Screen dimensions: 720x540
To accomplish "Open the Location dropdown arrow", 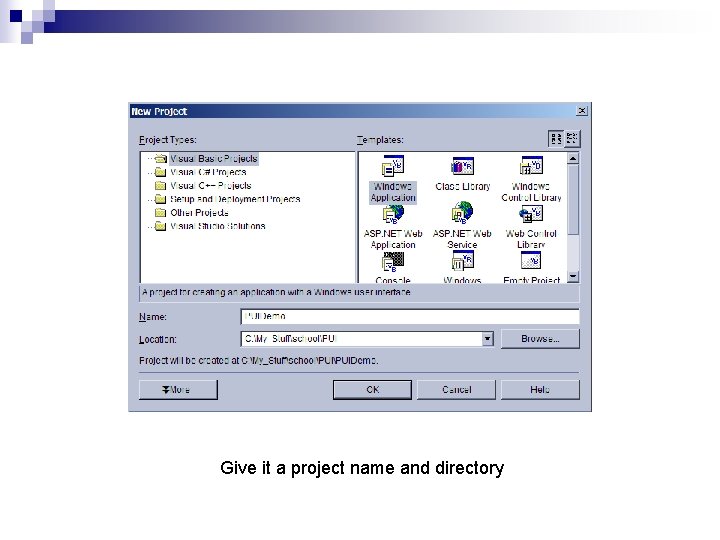I will (x=487, y=339).
